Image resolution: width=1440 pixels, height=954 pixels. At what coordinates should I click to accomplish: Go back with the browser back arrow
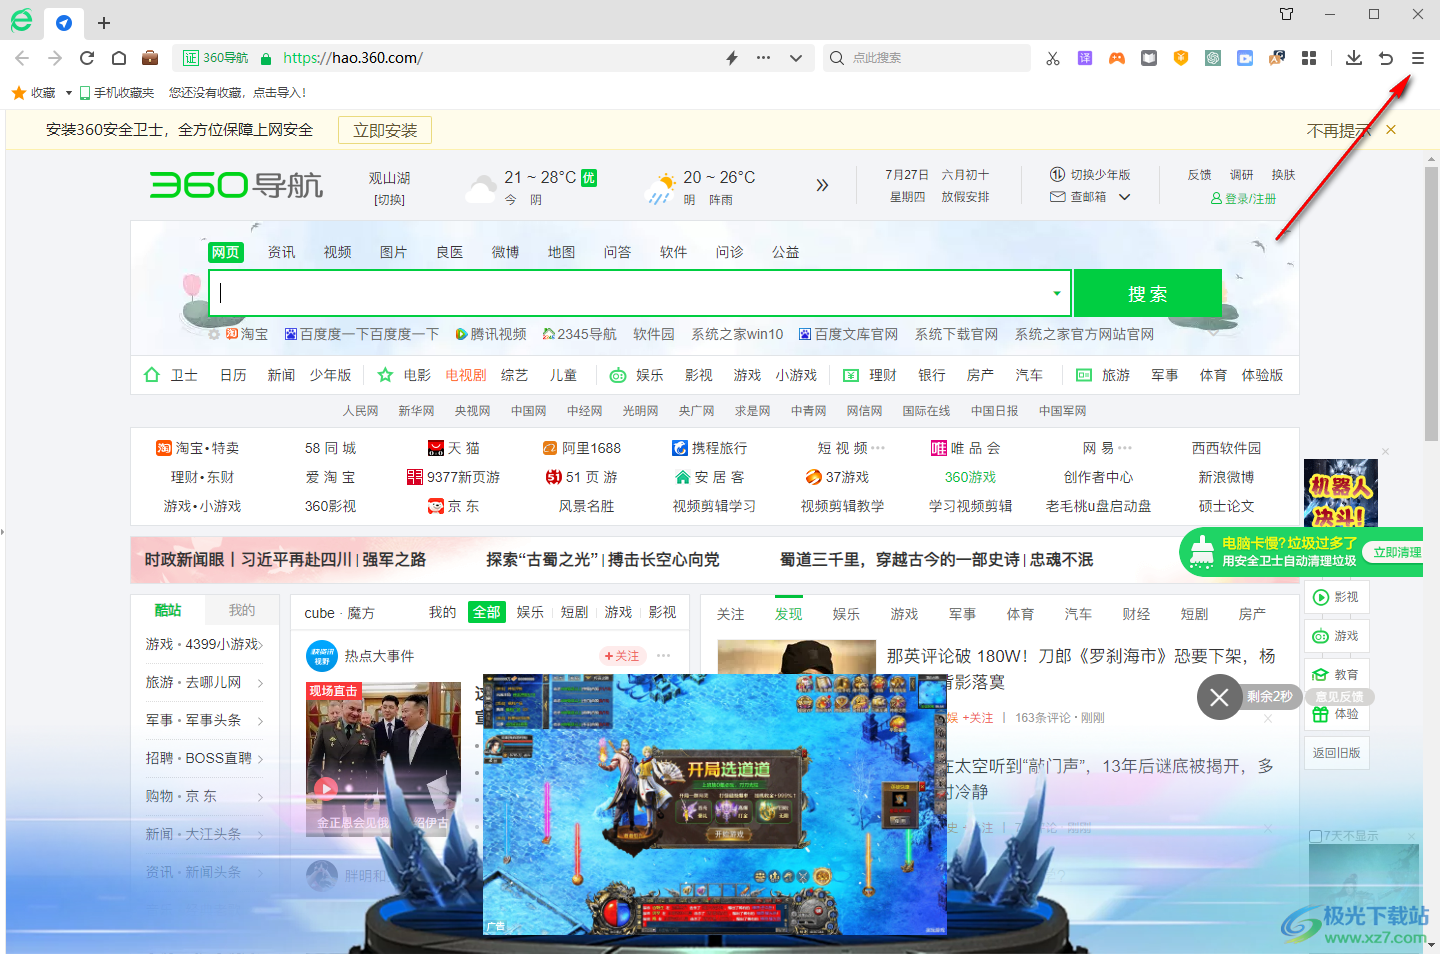[x=22, y=58]
